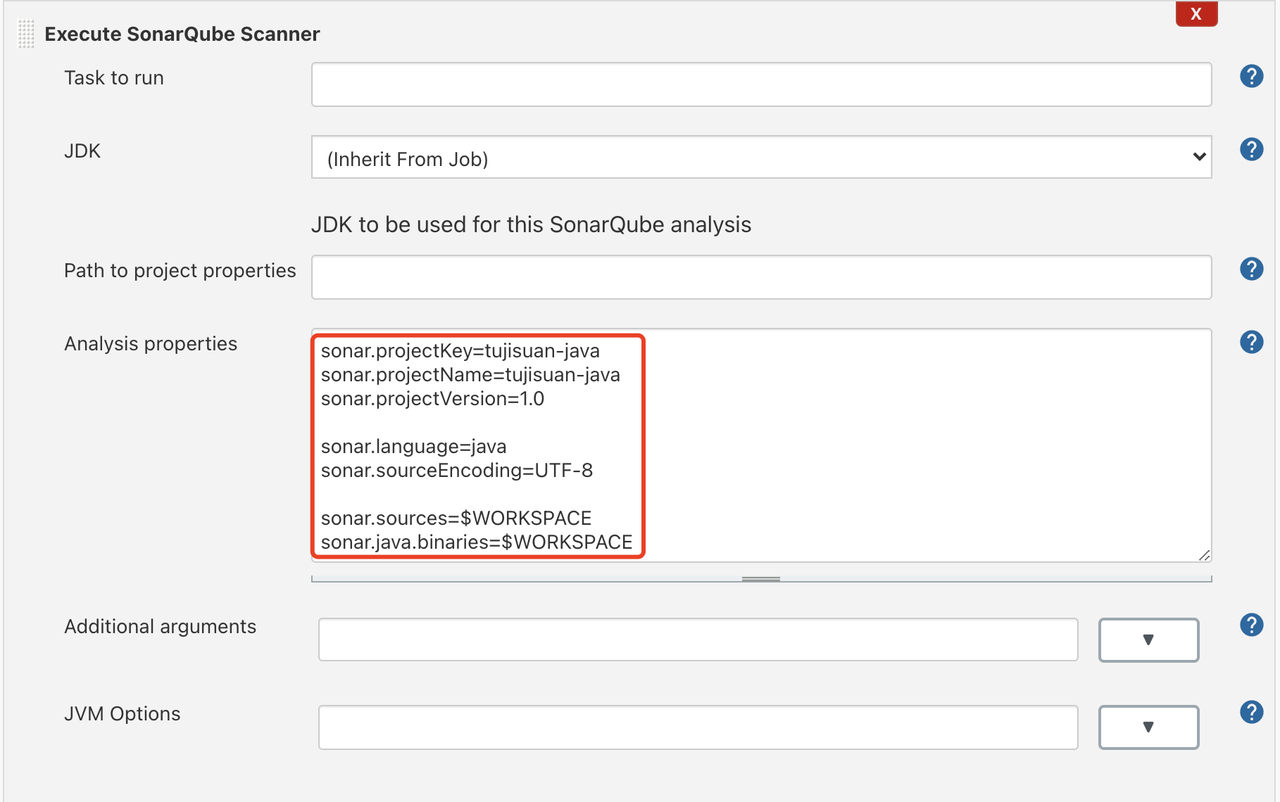Viewport: 1280px width, 802px height.
Task: Show help for Path to project properties
Action: tap(1251, 268)
